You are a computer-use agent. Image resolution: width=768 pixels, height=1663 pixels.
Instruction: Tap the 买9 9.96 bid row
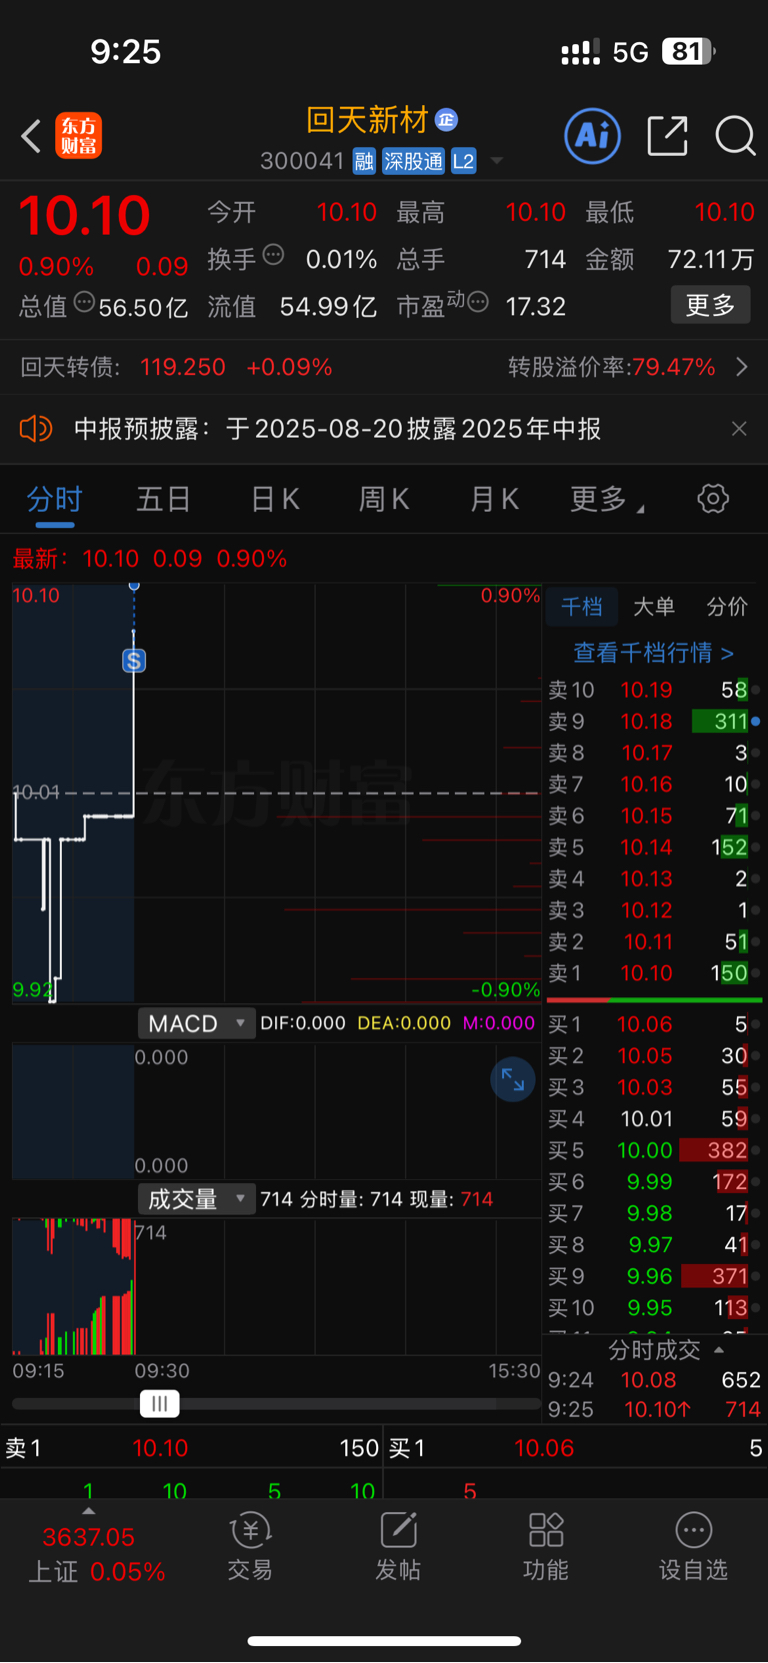654,1276
